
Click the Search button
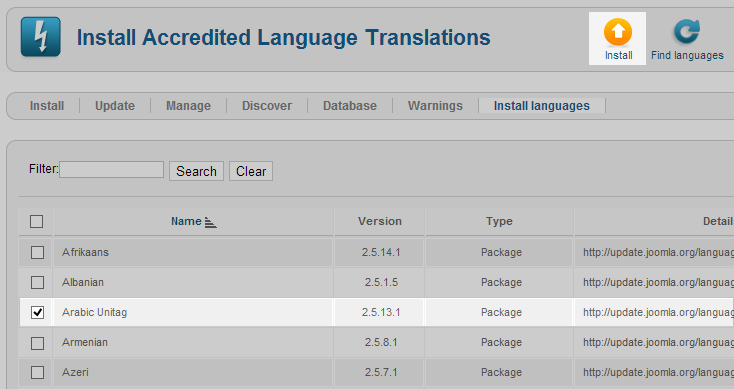pos(196,171)
